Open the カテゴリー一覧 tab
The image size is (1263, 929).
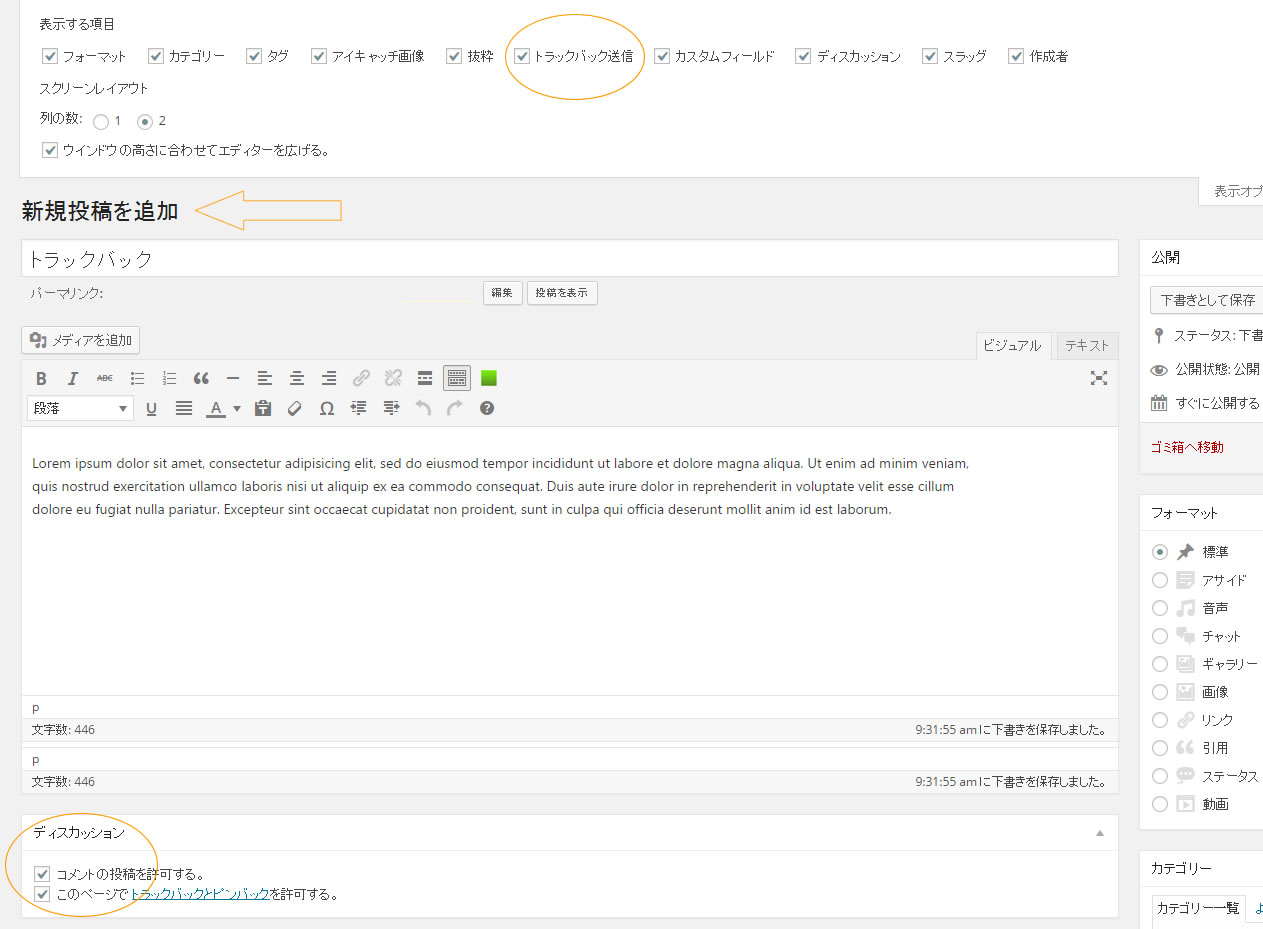coord(1197,908)
